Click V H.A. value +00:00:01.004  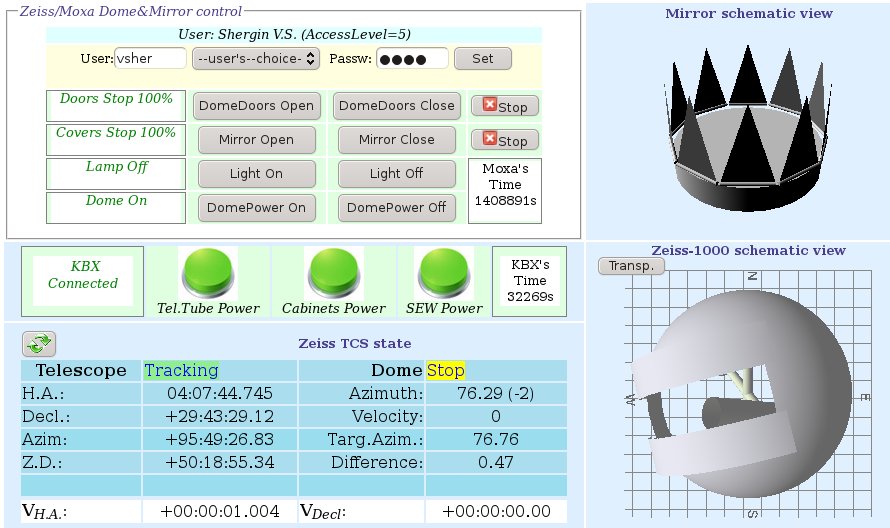(220, 512)
